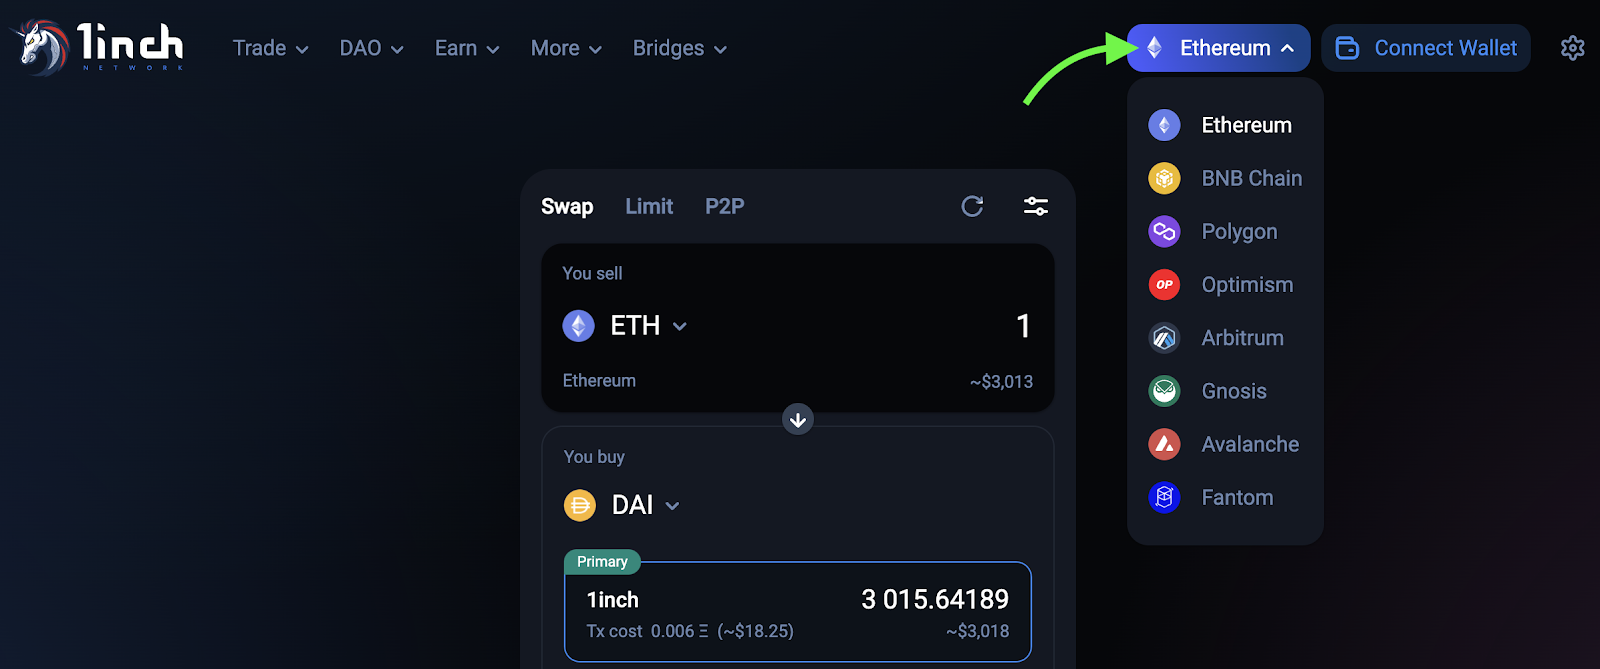Click the swap direction arrow icon
The height and width of the screenshot is (669, 1600).
[x=798, y=420]
